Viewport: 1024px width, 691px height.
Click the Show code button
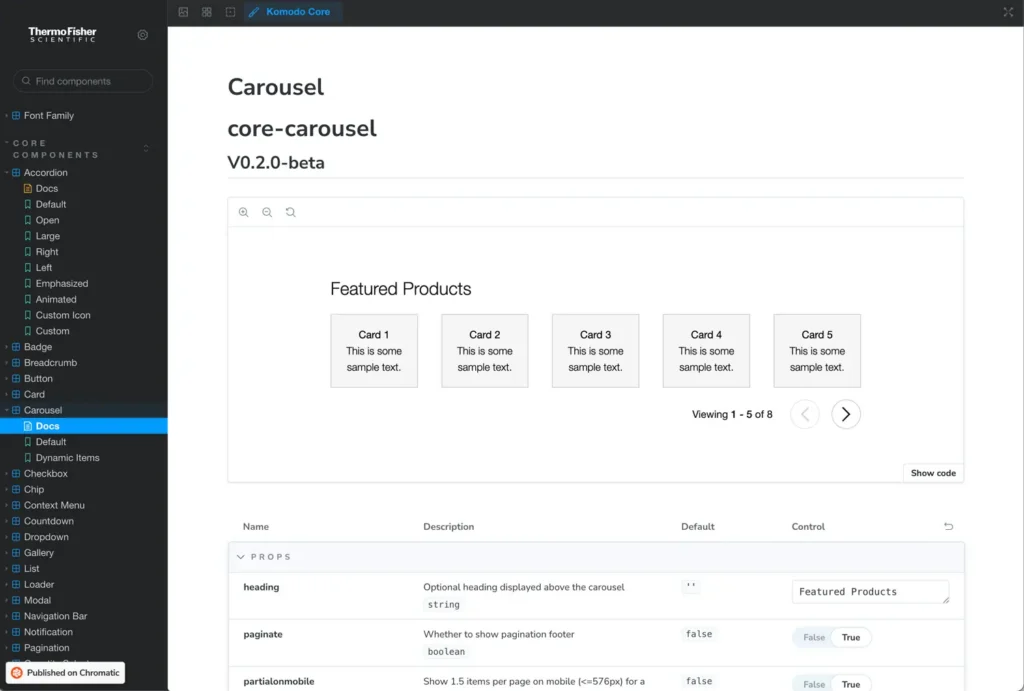pyautogui.click(x=932, y=473)
